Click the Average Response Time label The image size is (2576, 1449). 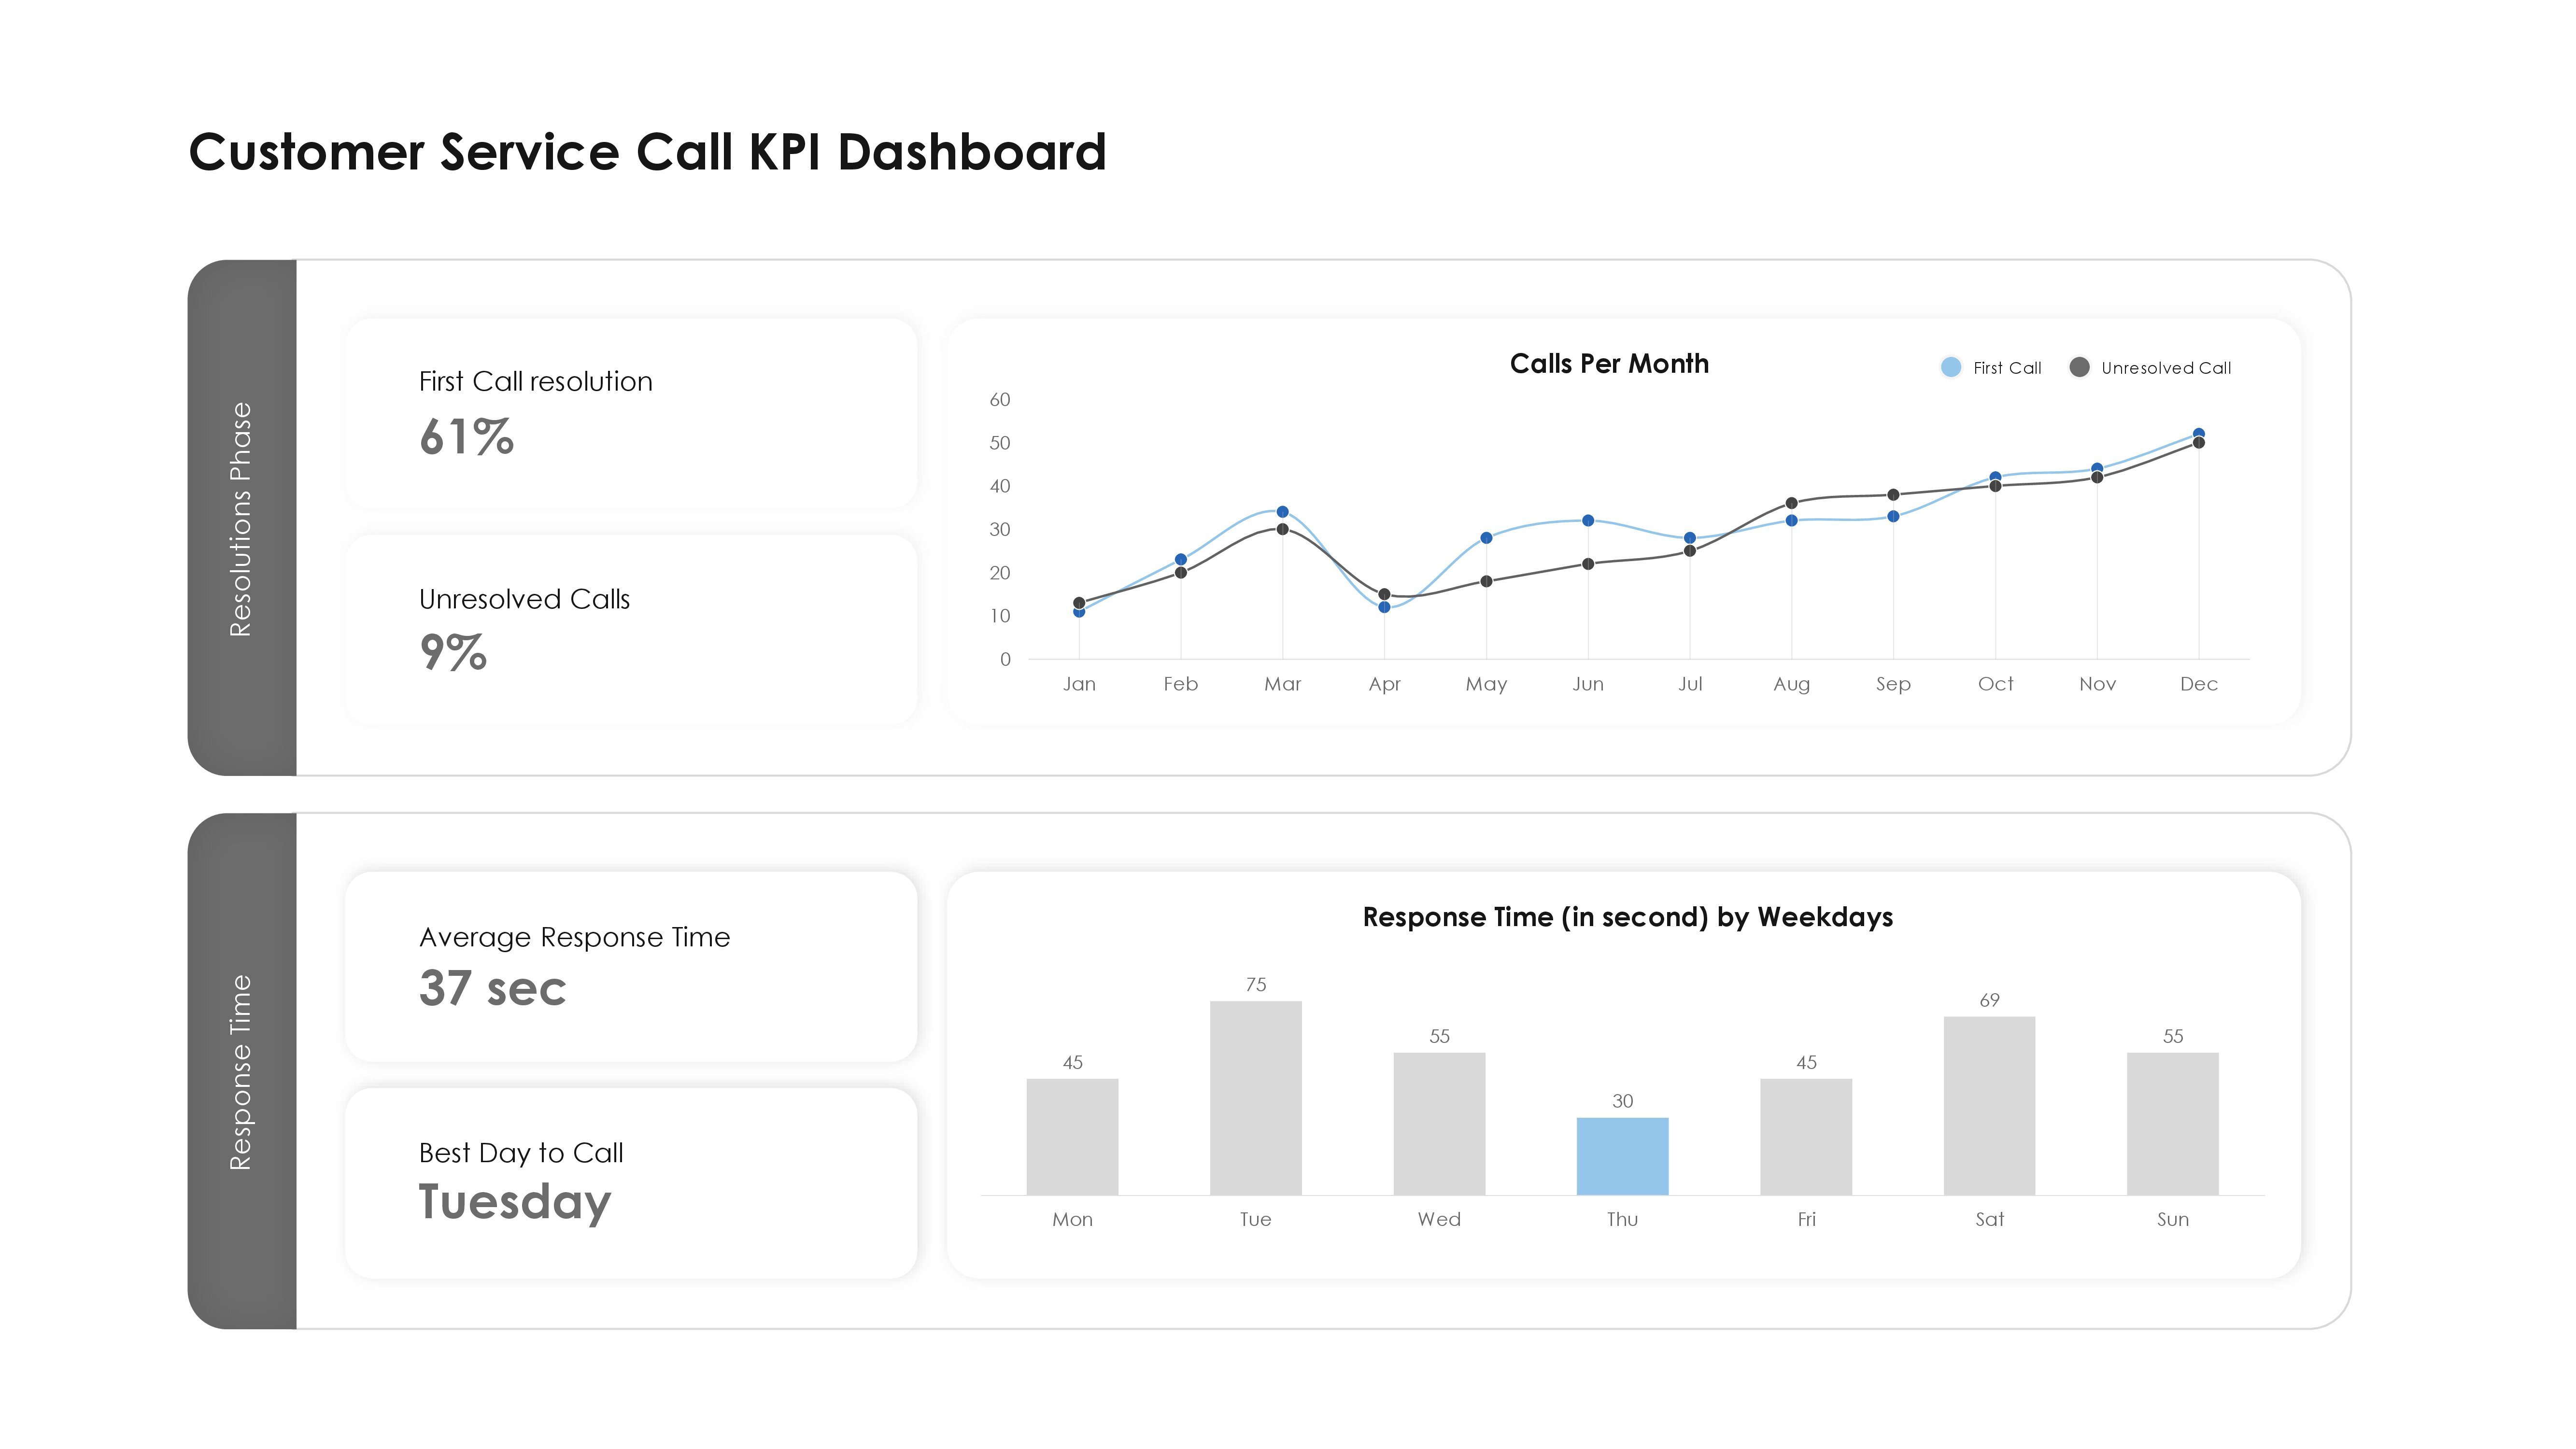click(x=574, y=937)
